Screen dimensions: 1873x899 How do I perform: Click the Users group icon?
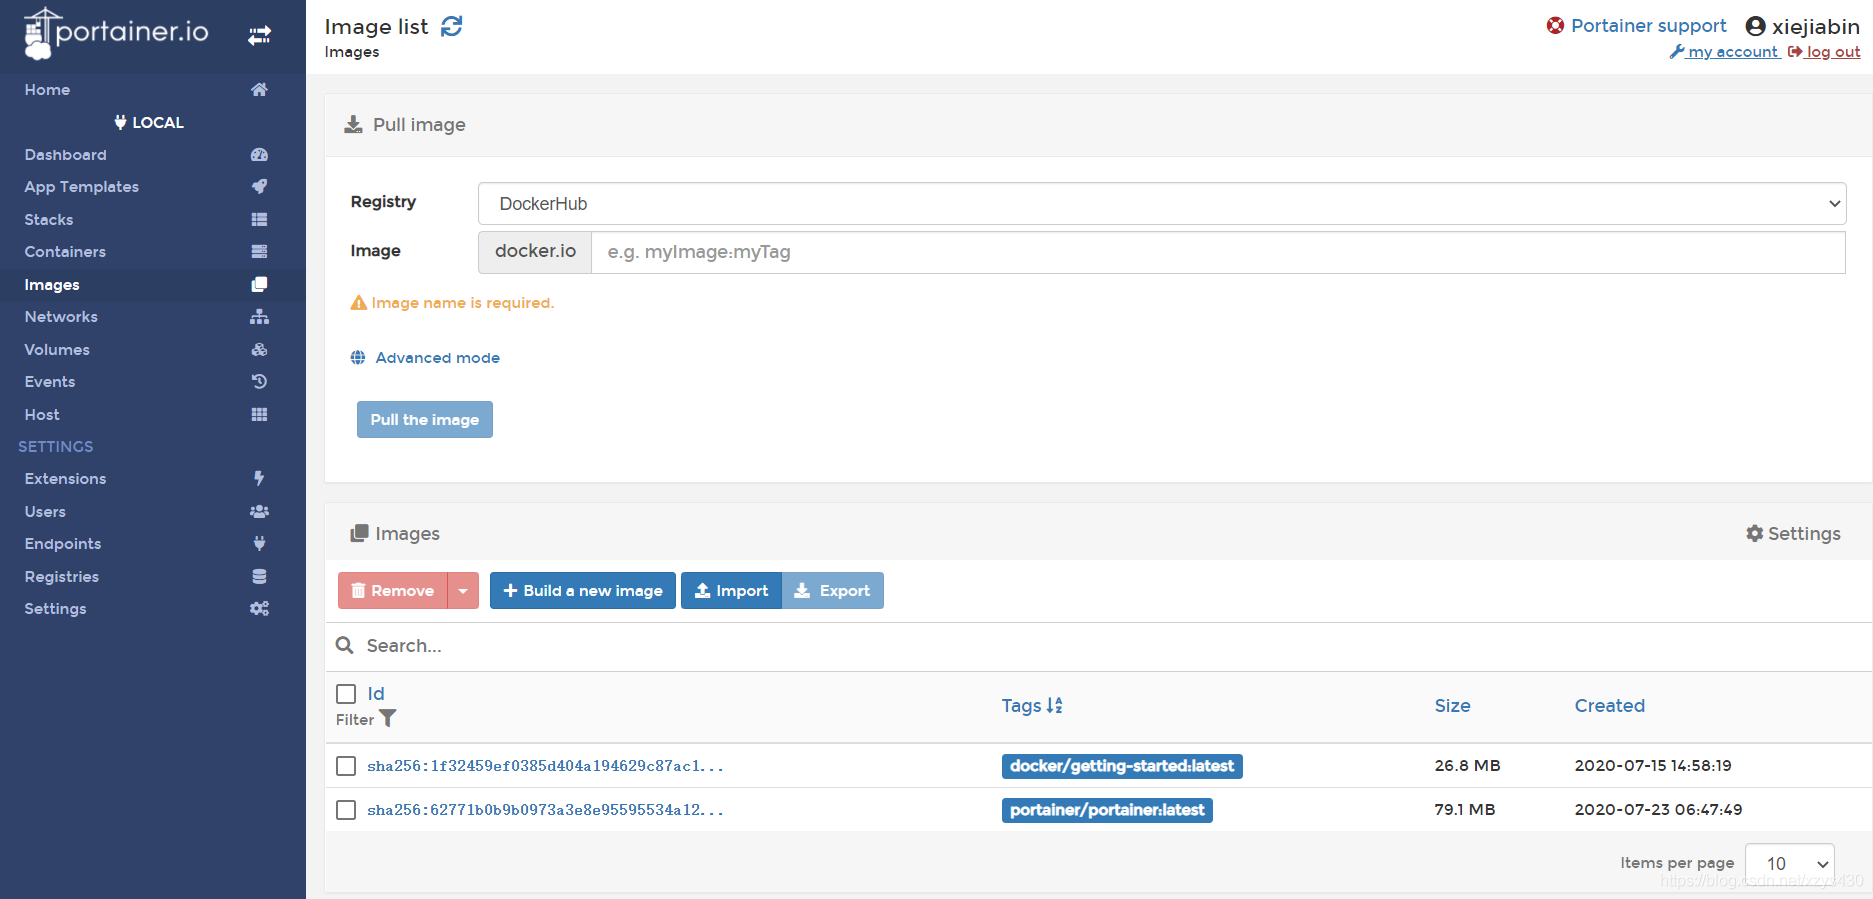click(x=259, y=512)
